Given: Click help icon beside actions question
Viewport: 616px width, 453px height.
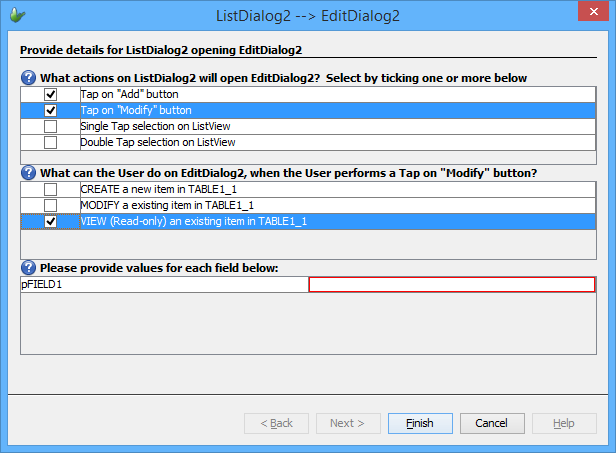Looking at the screenshot, I should pyautogui.click(x=29, y=77).
